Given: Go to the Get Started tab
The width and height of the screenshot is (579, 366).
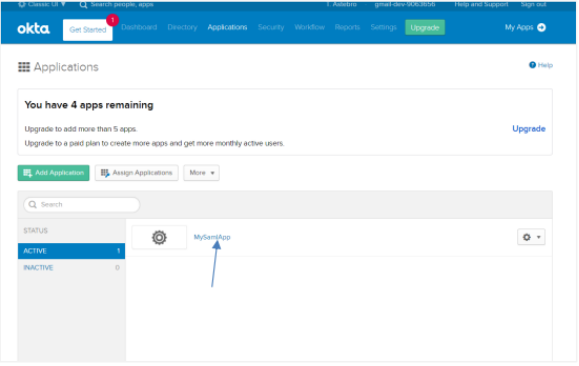Looking at the screenshot, I should 88,30.
